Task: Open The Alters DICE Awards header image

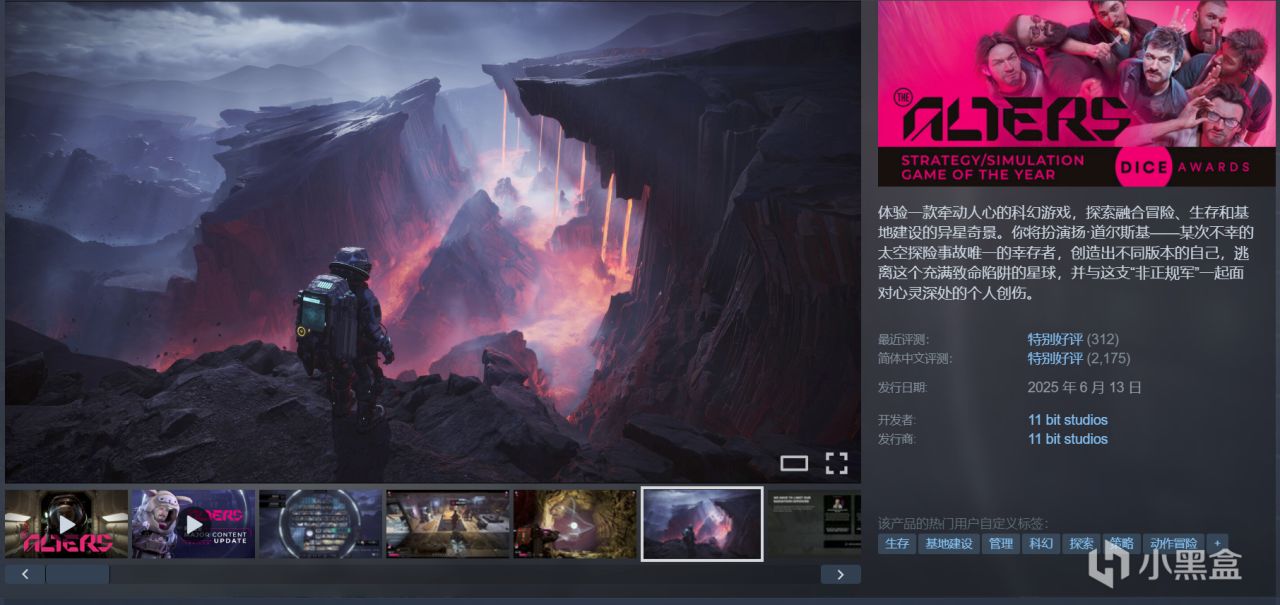Action: point(1076,93)
